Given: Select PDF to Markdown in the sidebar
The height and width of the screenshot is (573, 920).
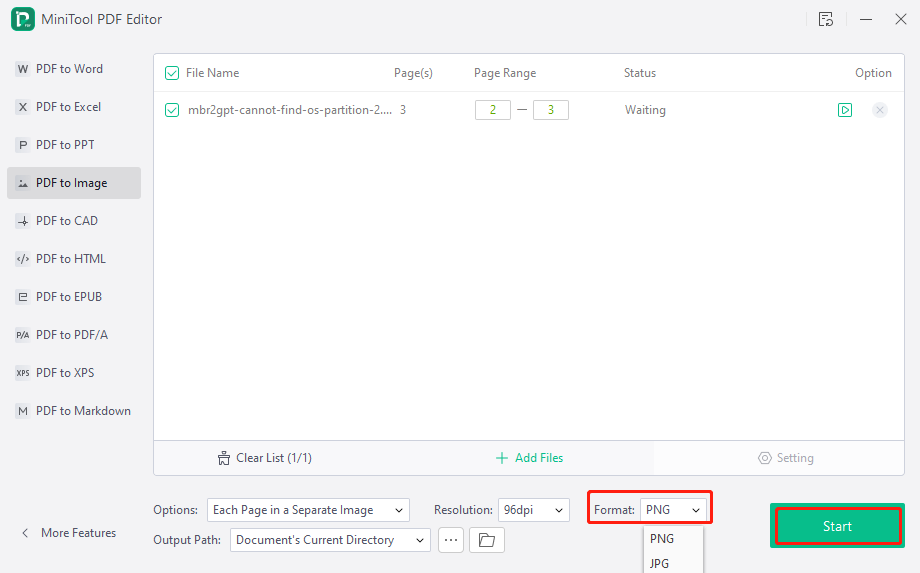Looking at the screenshot, I should pos(83,411).
